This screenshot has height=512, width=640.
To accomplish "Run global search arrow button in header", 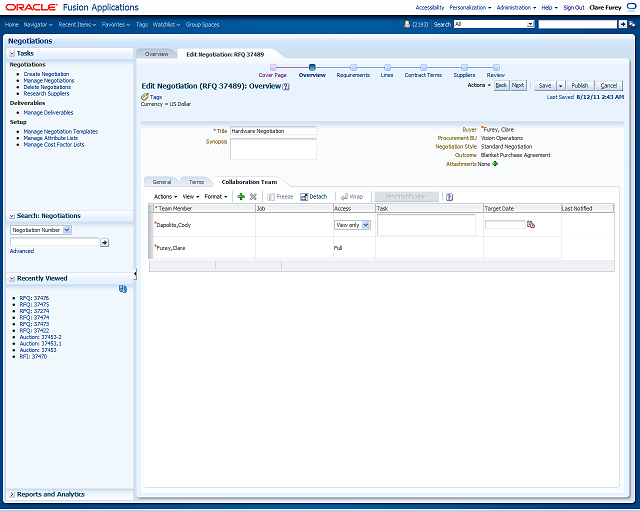I will 622,24.
